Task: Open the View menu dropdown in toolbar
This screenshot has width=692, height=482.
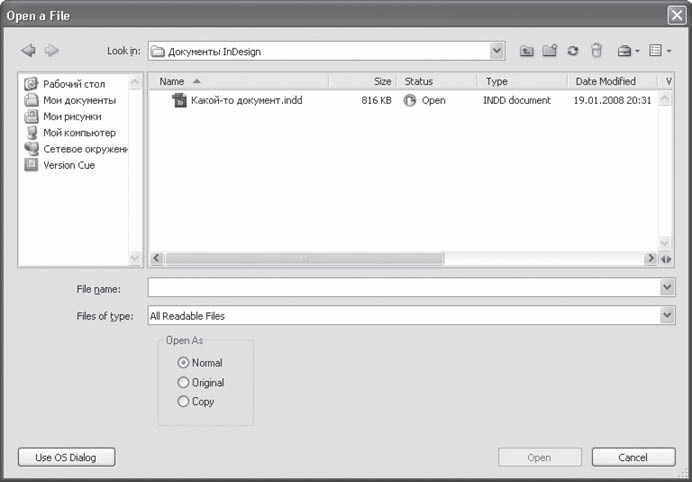Action: (x=659, y=50)
